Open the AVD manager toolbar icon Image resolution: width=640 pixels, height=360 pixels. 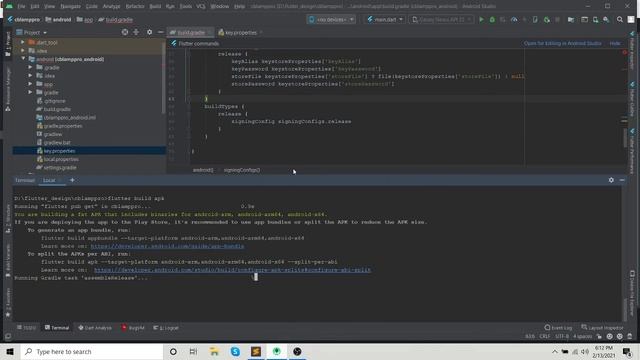tap(596, 20)
